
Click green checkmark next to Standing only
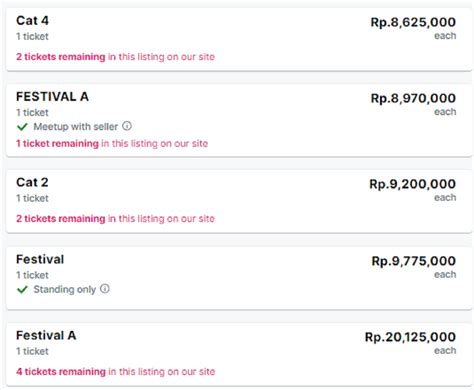pyautogui.click(x=22, y=289)
